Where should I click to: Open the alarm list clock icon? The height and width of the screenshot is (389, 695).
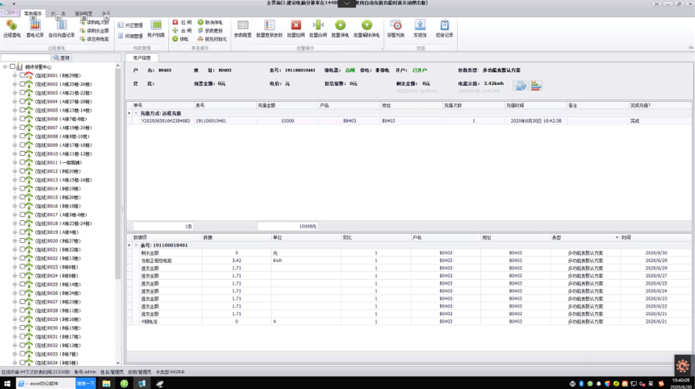395,25
